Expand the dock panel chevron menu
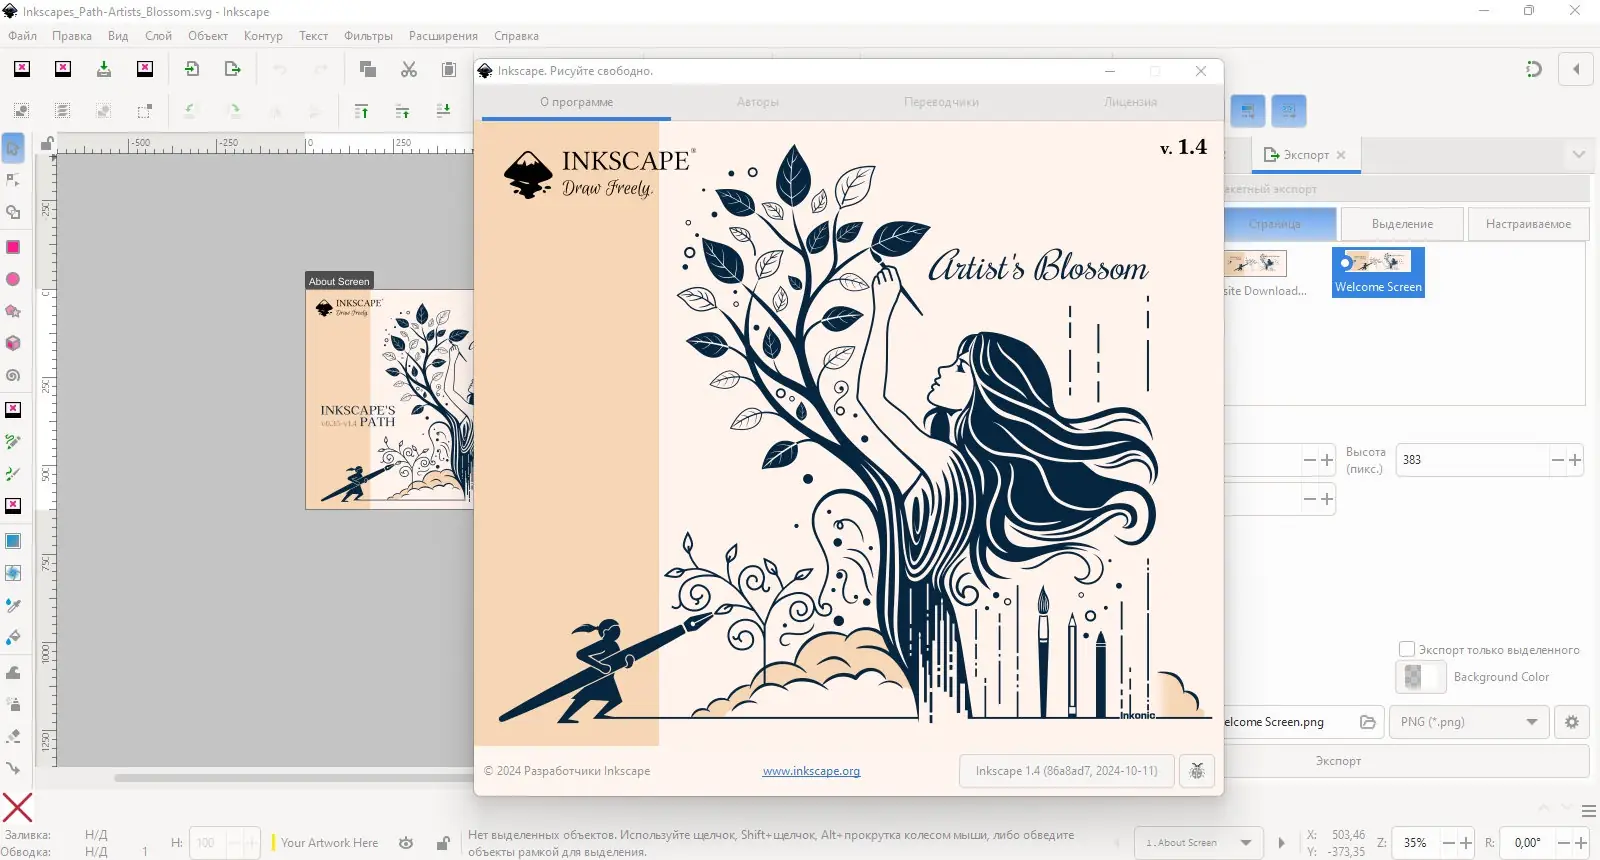 1579,154
